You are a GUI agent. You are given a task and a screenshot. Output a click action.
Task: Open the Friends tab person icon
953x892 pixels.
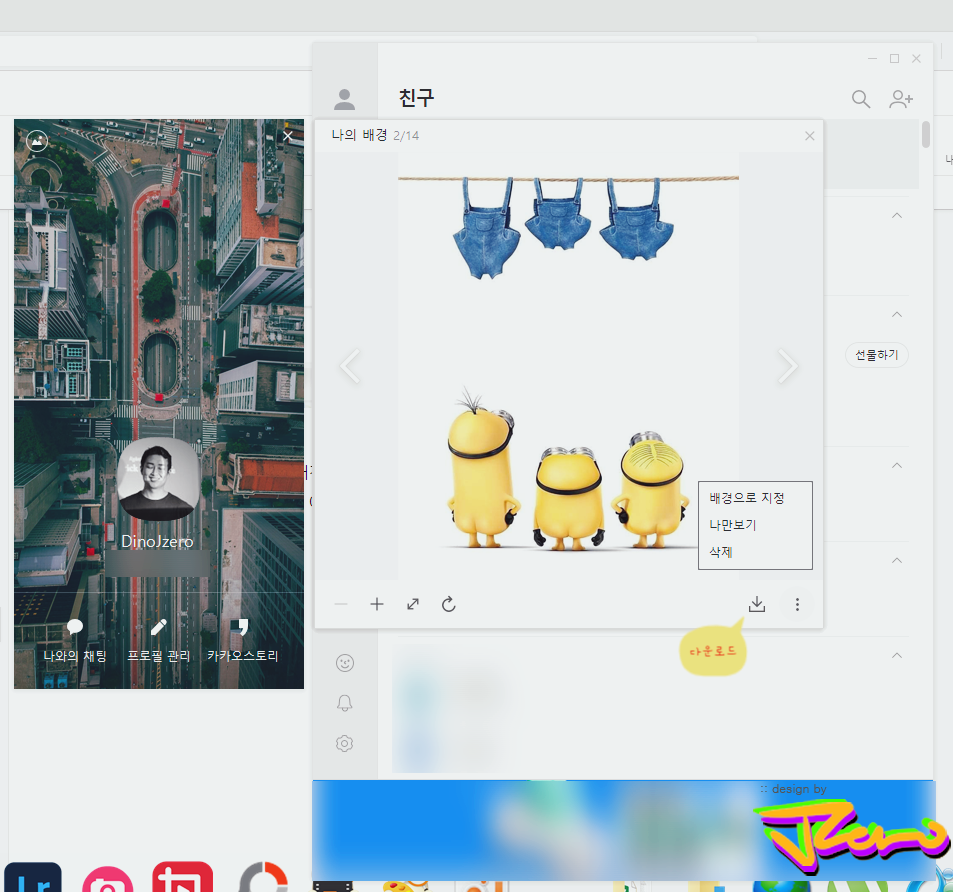[x=344, y=99]
